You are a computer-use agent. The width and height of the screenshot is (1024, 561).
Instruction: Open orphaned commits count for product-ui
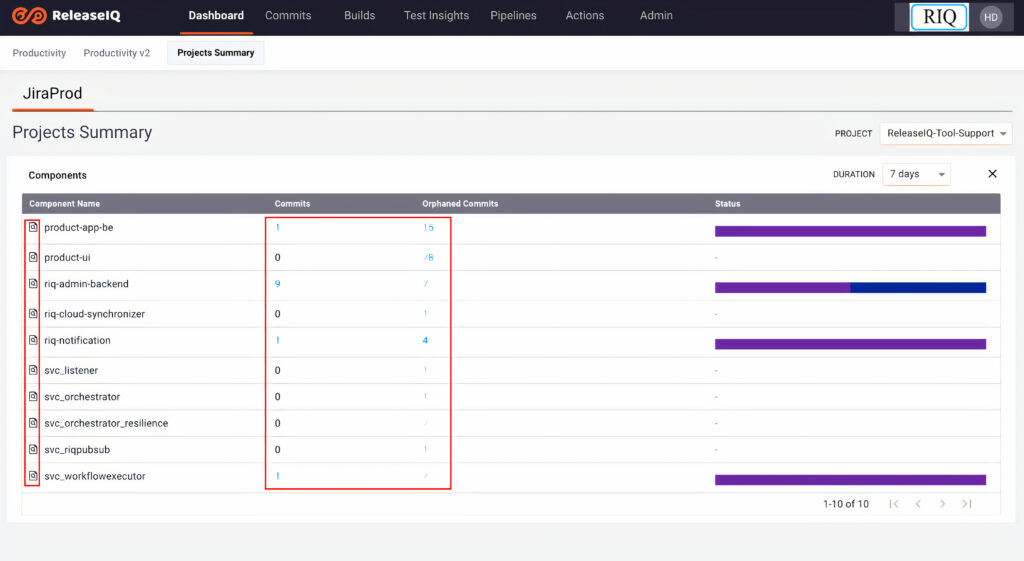click(428, 257)
